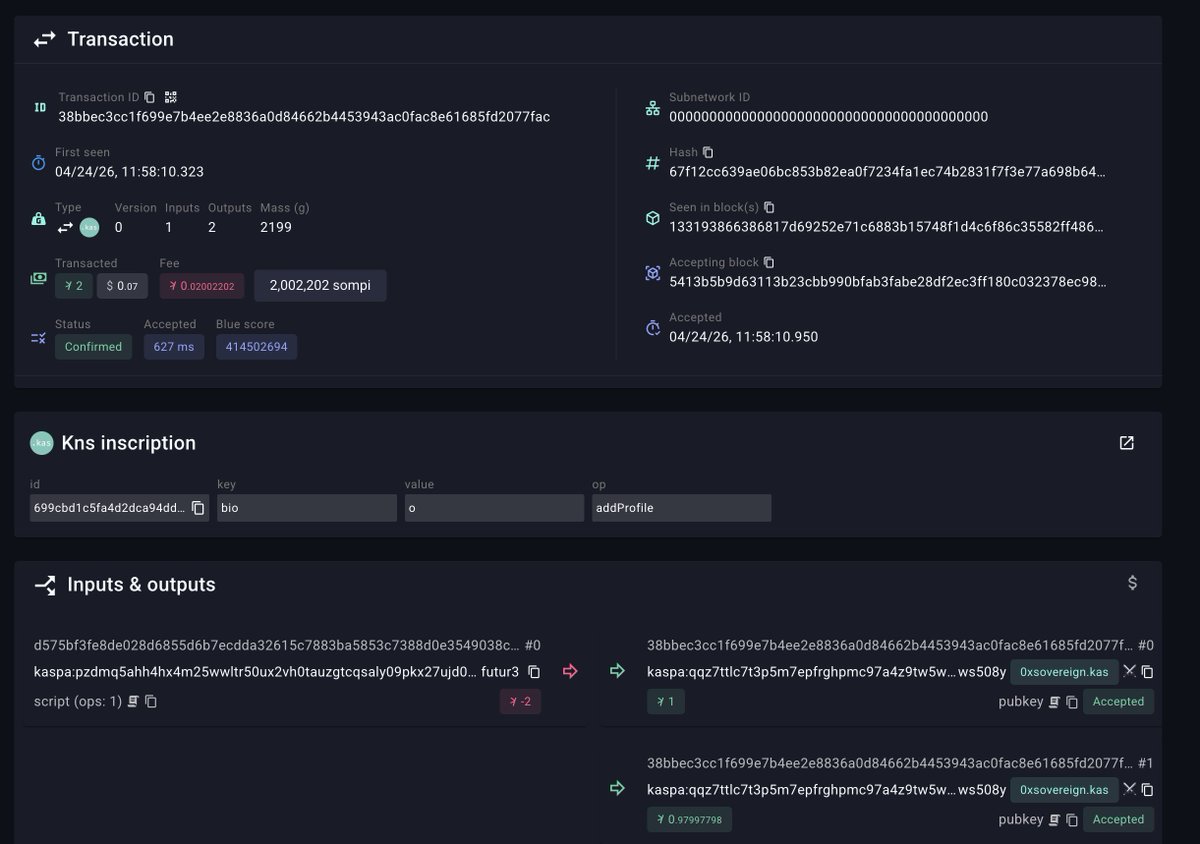The height and width of the screenshot is (844, 1200).
Task: Click the Accepted badge on output #1
Action: pyautogui.click(x=1118, y=820)
